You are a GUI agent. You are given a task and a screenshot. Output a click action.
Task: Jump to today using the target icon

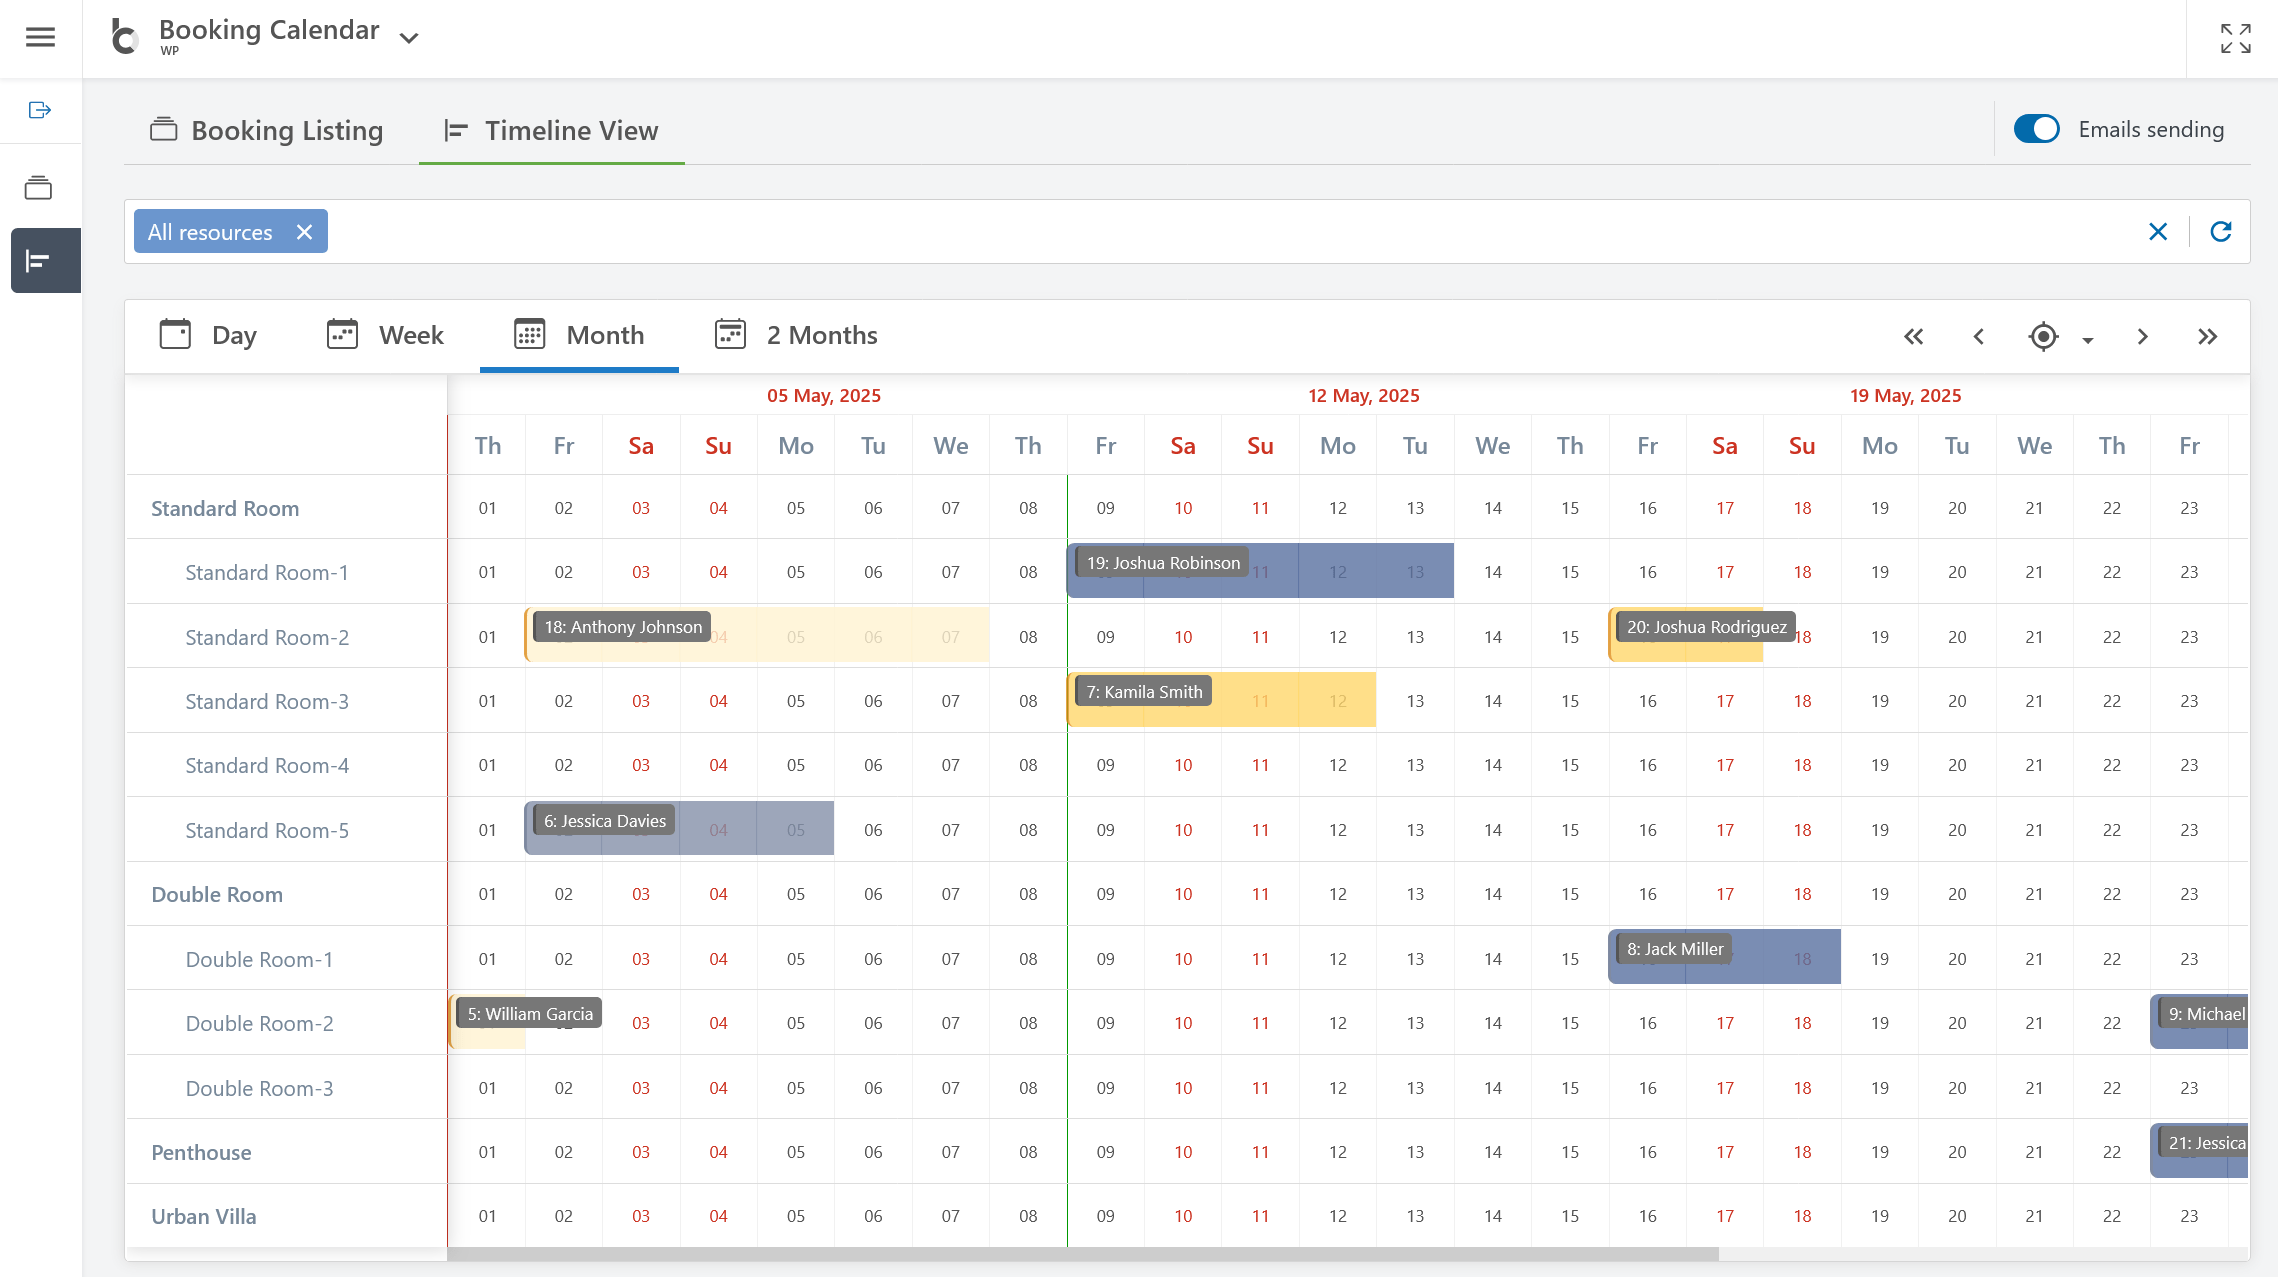(2043, 337)
